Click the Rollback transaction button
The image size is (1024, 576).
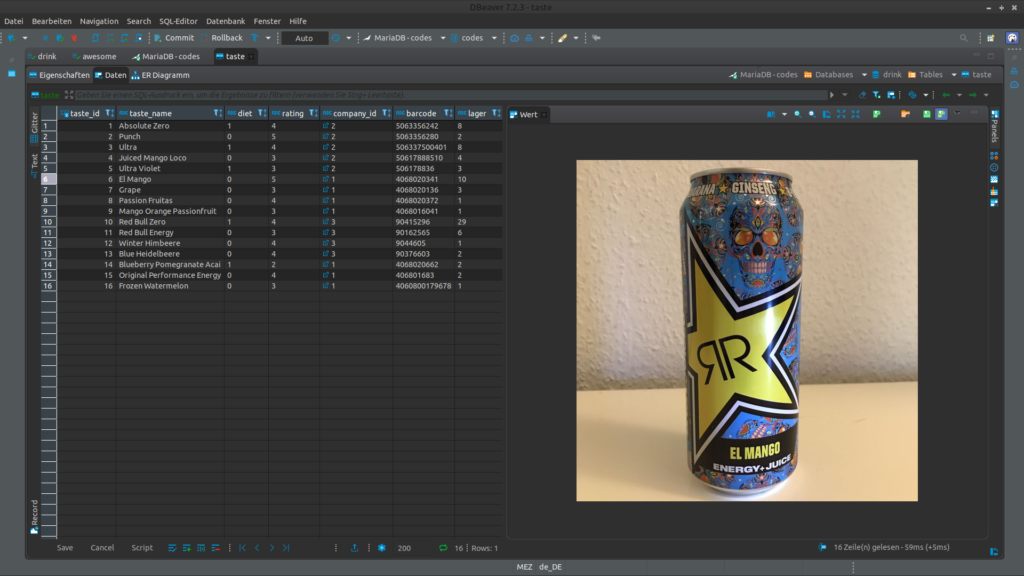coord(220,38)
